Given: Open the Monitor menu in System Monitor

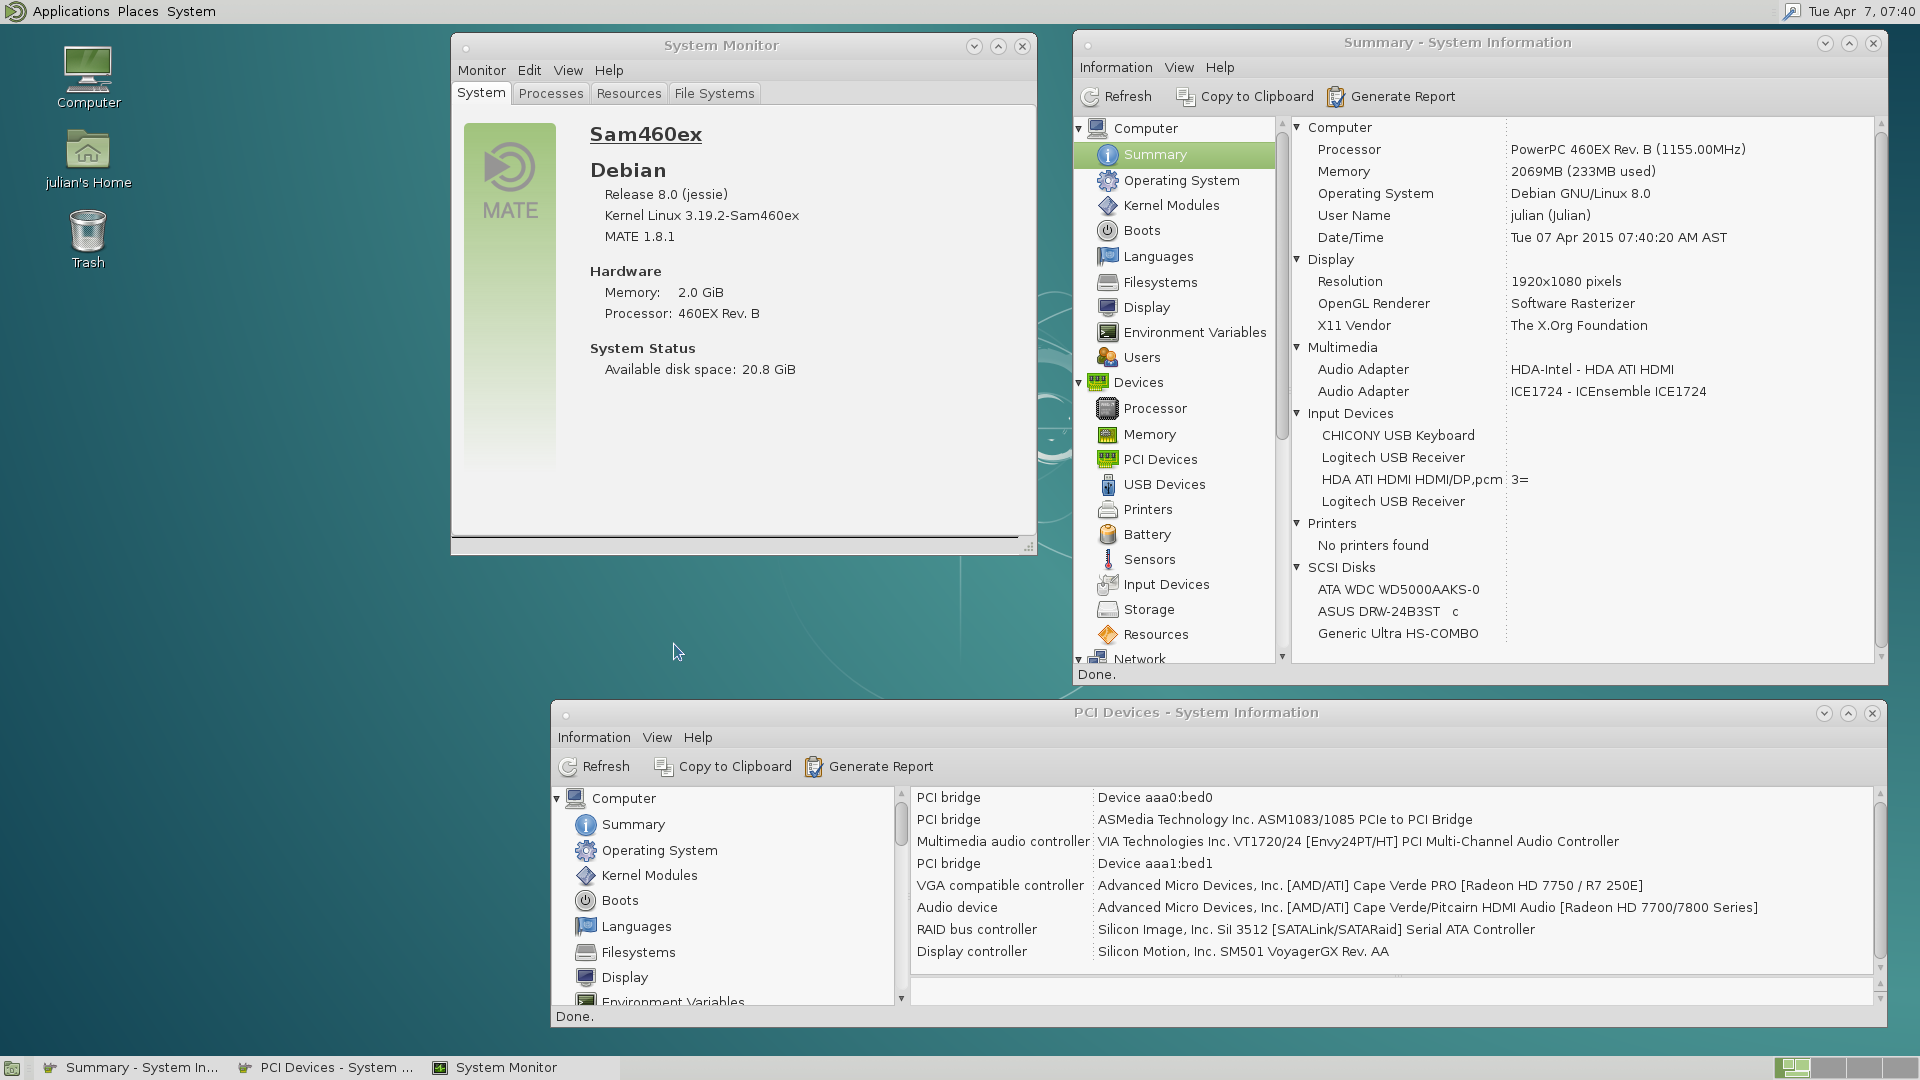Looking at the screenshot, I should click(481, 70).
